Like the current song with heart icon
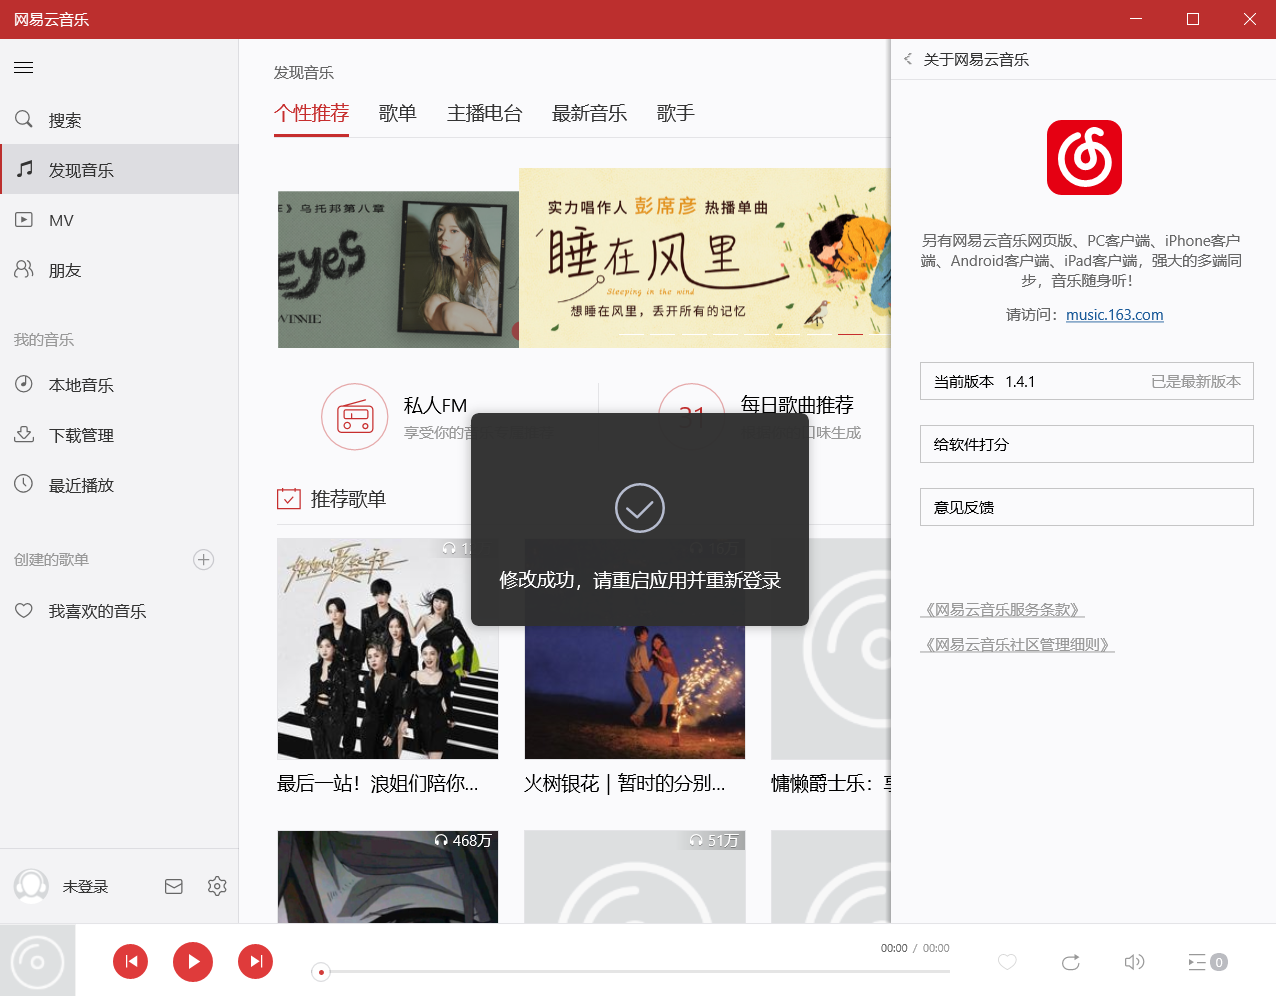This screenshot has width=1276, height=996. click(x=1007, y=962)
